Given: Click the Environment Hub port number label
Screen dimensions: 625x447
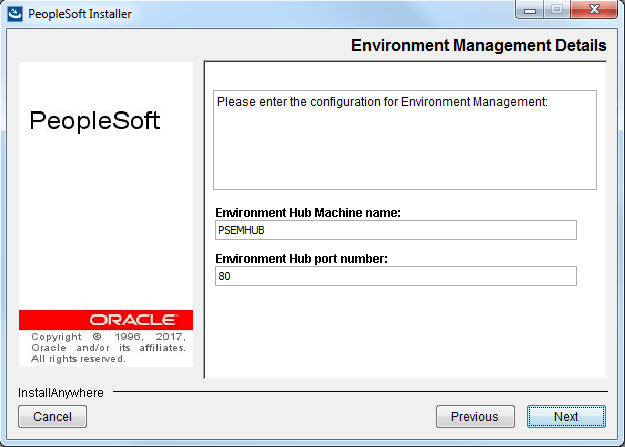Looking at the screenshot, I should pos(301,259).
